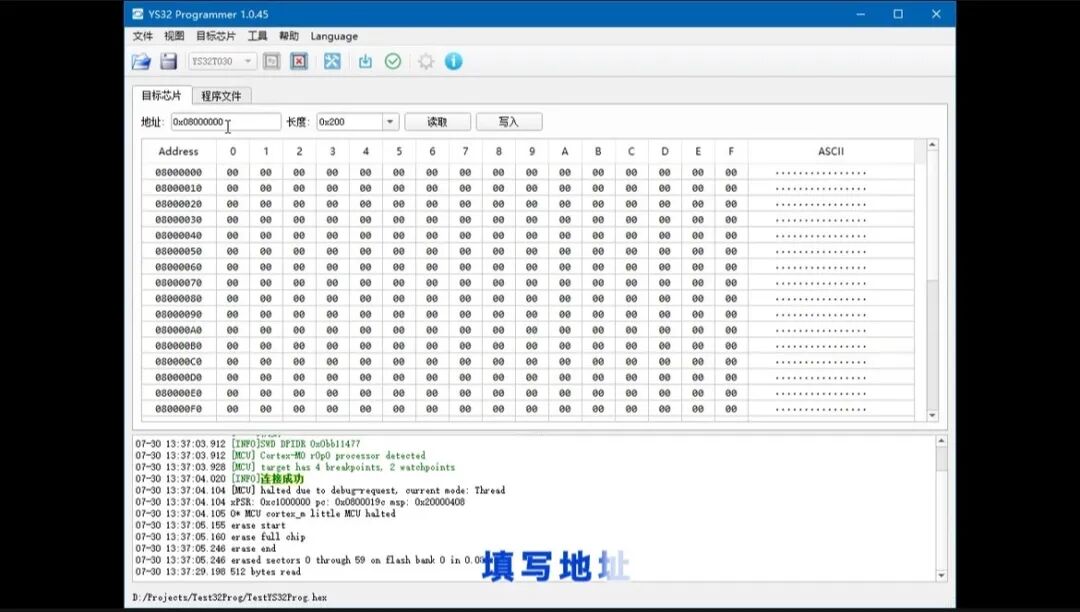Click the hex table scroll down arrow

933,415
